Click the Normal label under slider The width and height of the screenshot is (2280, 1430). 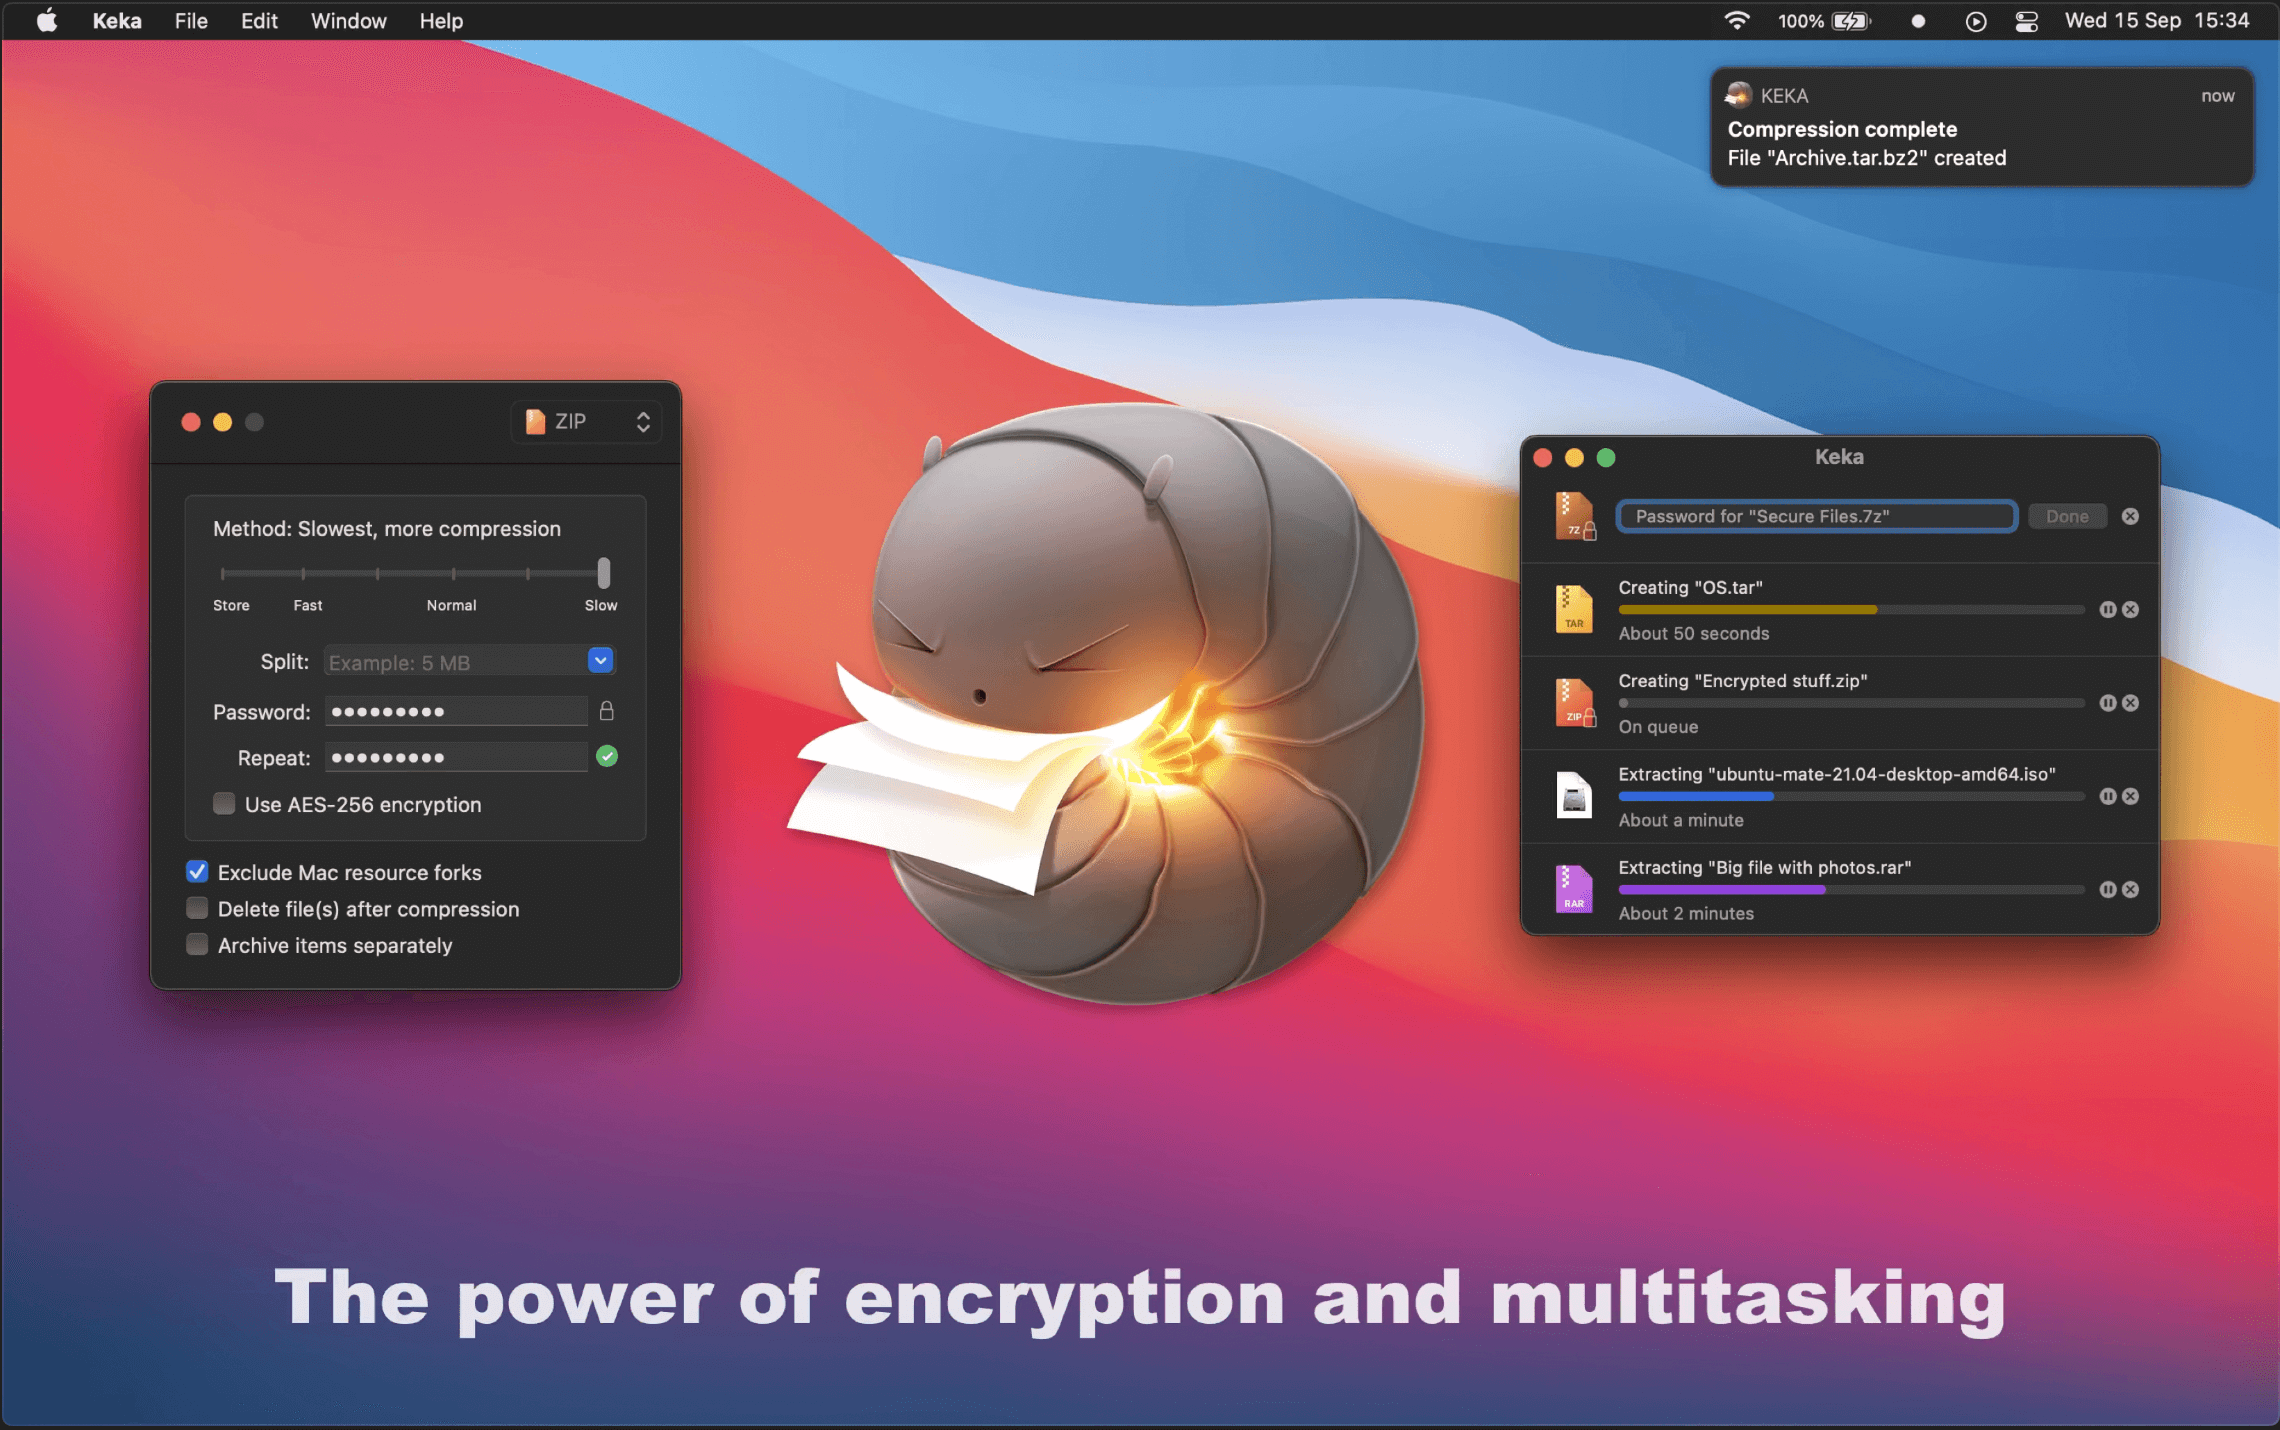click(x=451, y=605)
